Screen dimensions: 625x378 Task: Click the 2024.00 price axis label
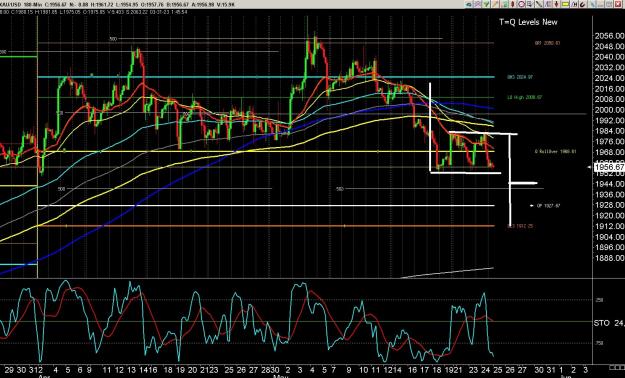coord(609,78)
